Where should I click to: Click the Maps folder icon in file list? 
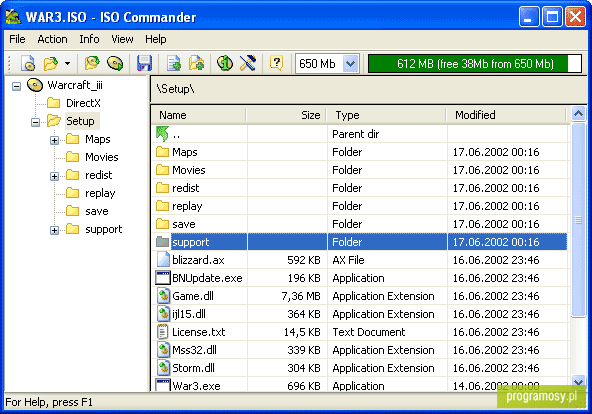pyautogui.click(x=162, y=152)
